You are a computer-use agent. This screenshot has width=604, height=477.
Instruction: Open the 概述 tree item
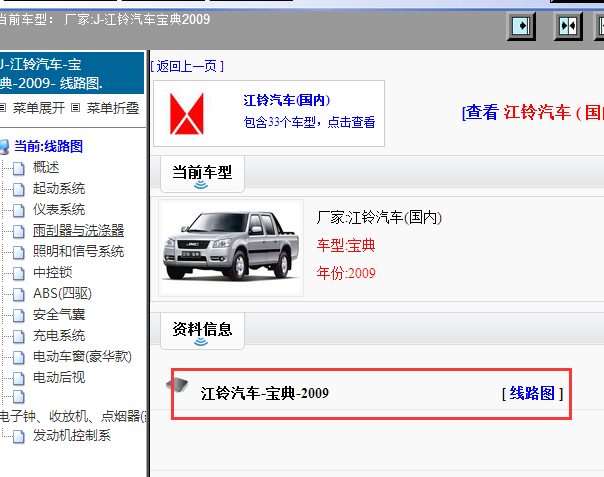(46, 168)
